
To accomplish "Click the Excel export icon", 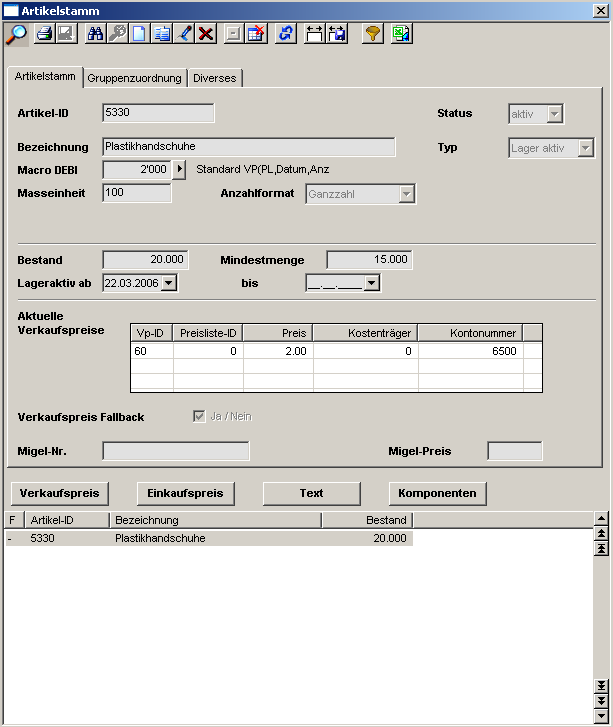I will [x=402, y=34].
